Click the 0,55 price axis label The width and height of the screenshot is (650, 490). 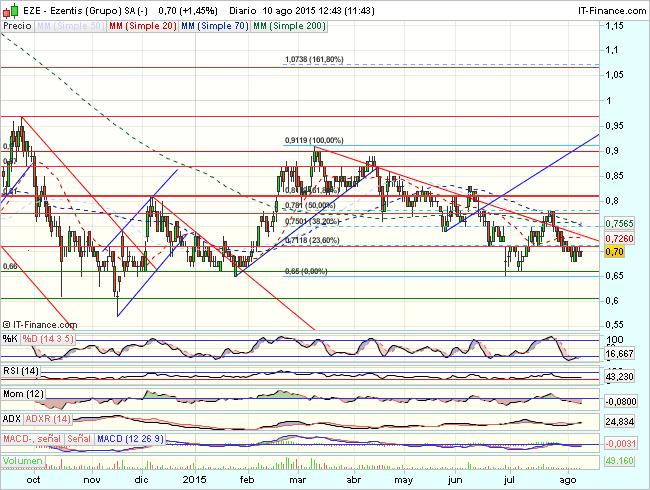tap(614, 325)
